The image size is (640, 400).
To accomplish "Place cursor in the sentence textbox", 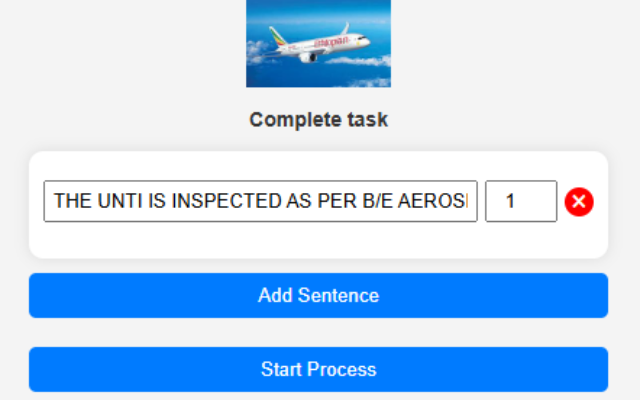I will [260, 201].
